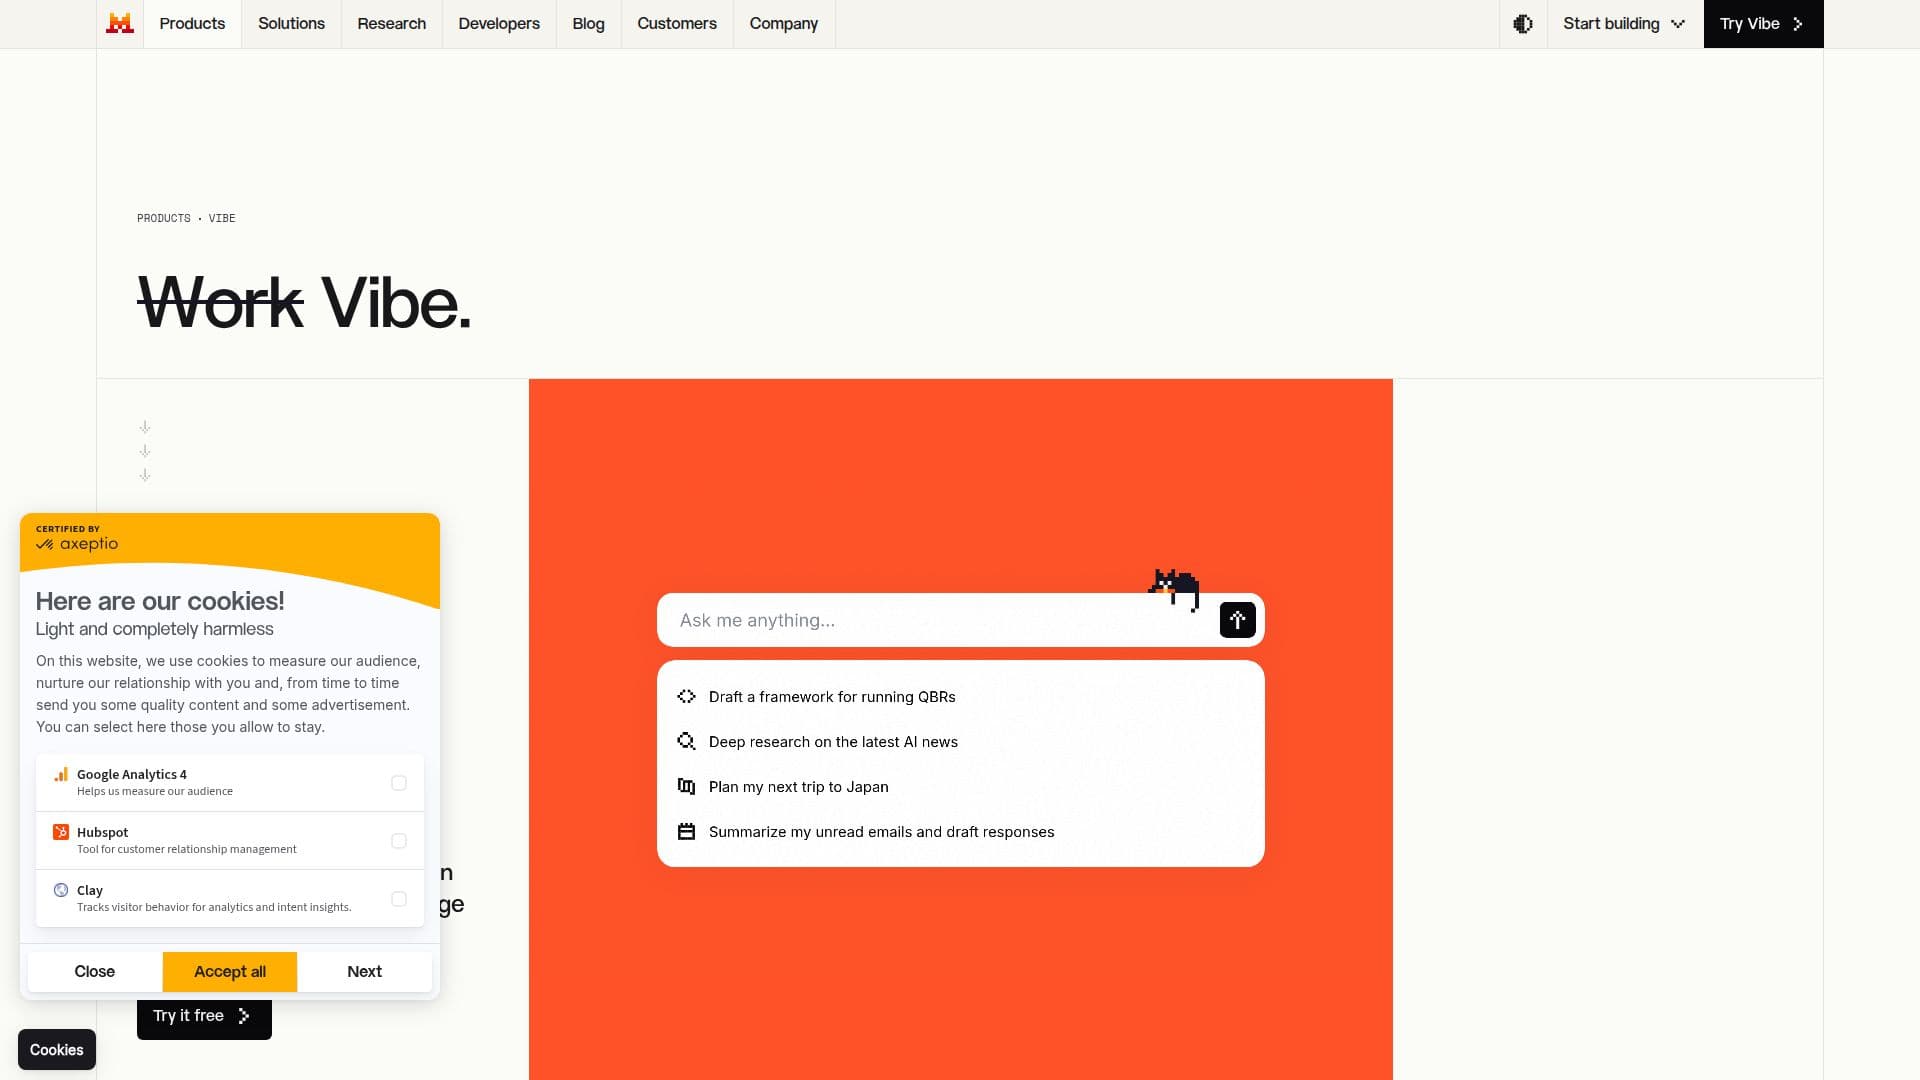Click the Hubspot logo icon

coord(61,832)
